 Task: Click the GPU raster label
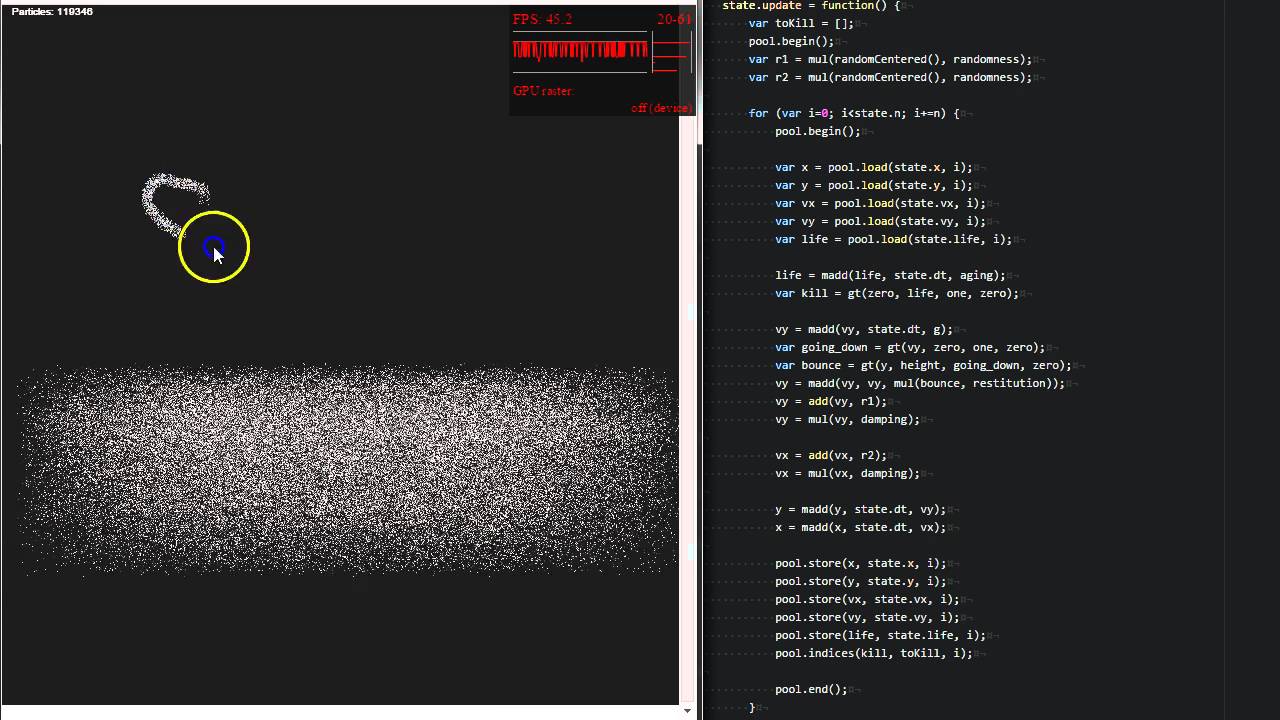(543, 91)
